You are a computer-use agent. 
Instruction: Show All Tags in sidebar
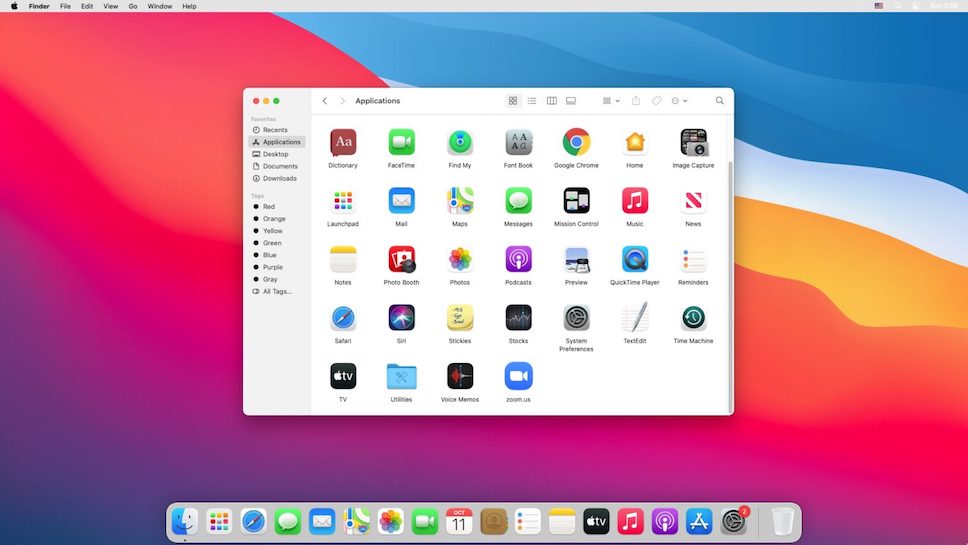[276, 291]
